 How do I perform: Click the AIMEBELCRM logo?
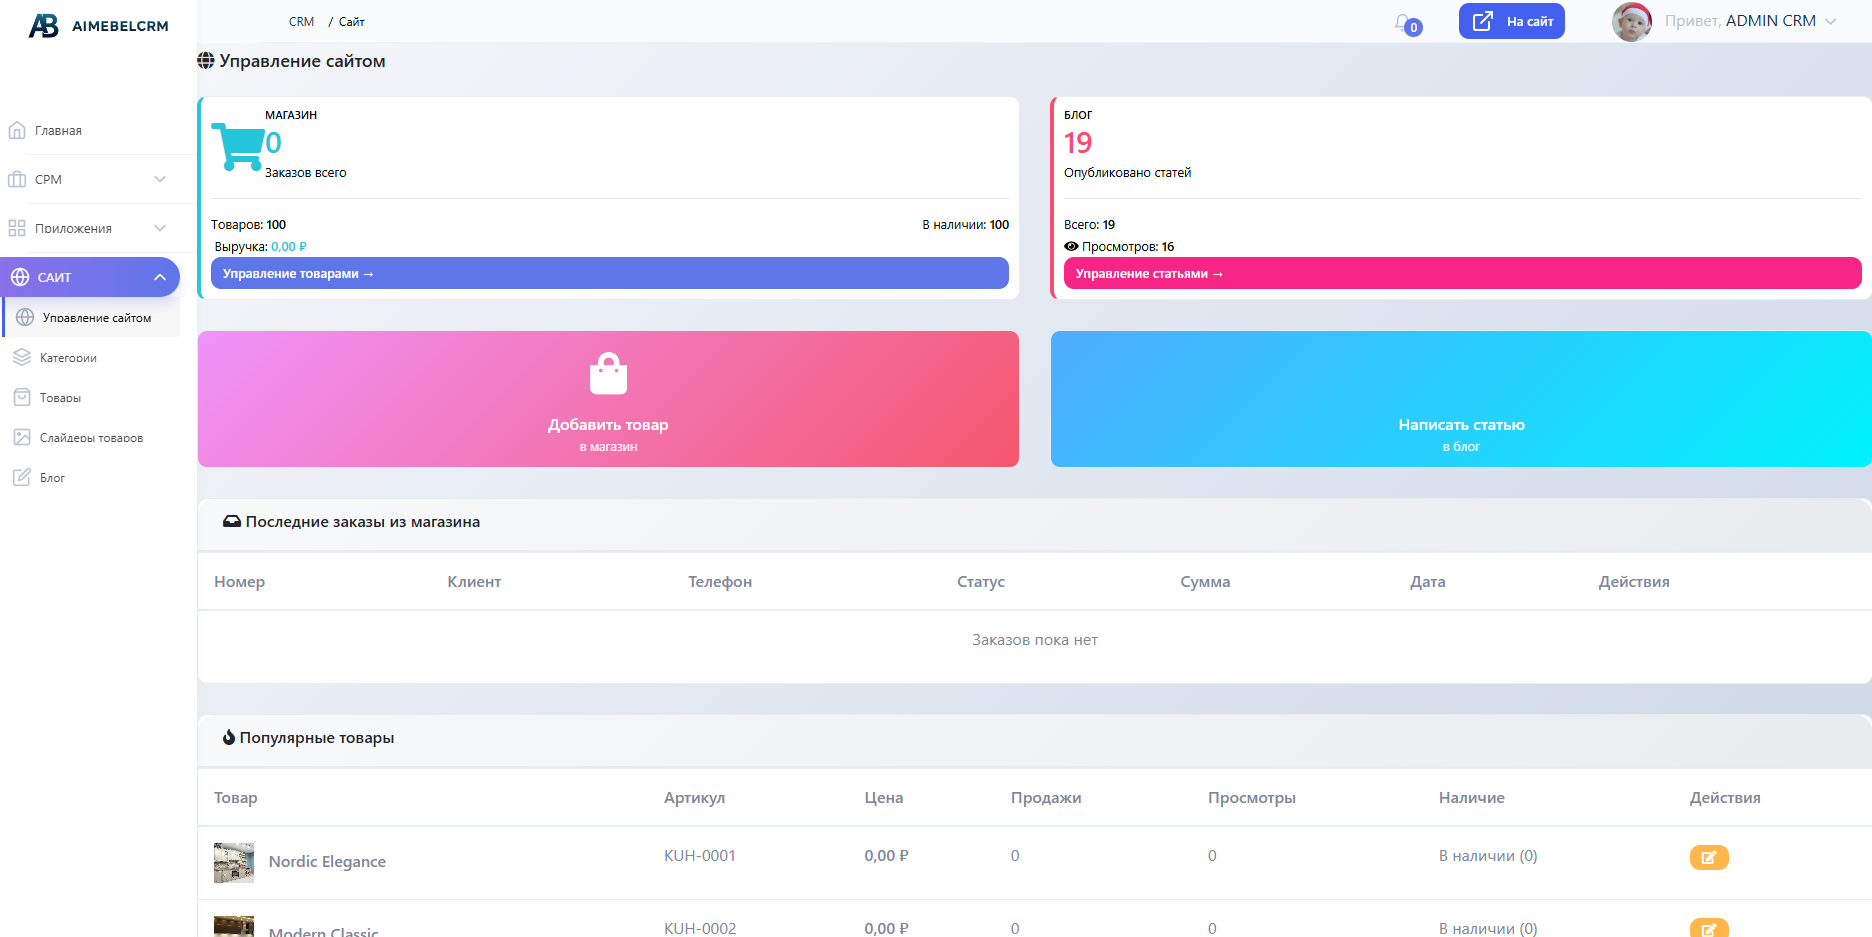(x=98, y=26)
